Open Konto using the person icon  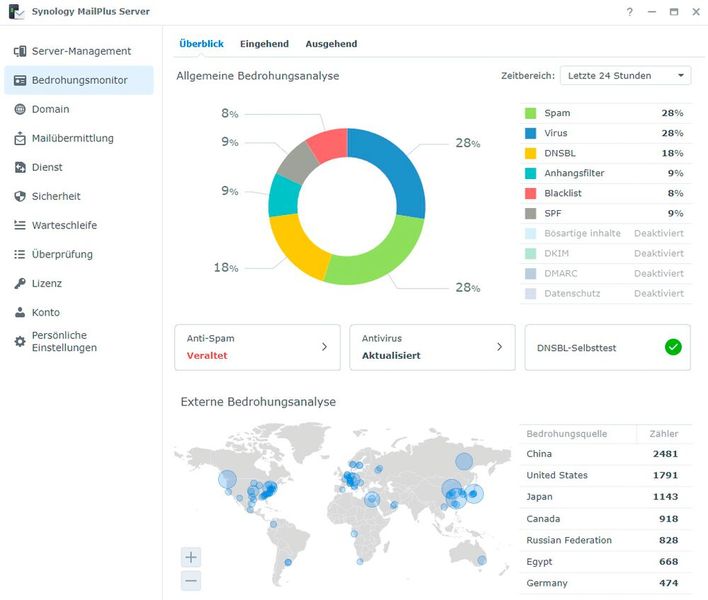tap(20, 312)
